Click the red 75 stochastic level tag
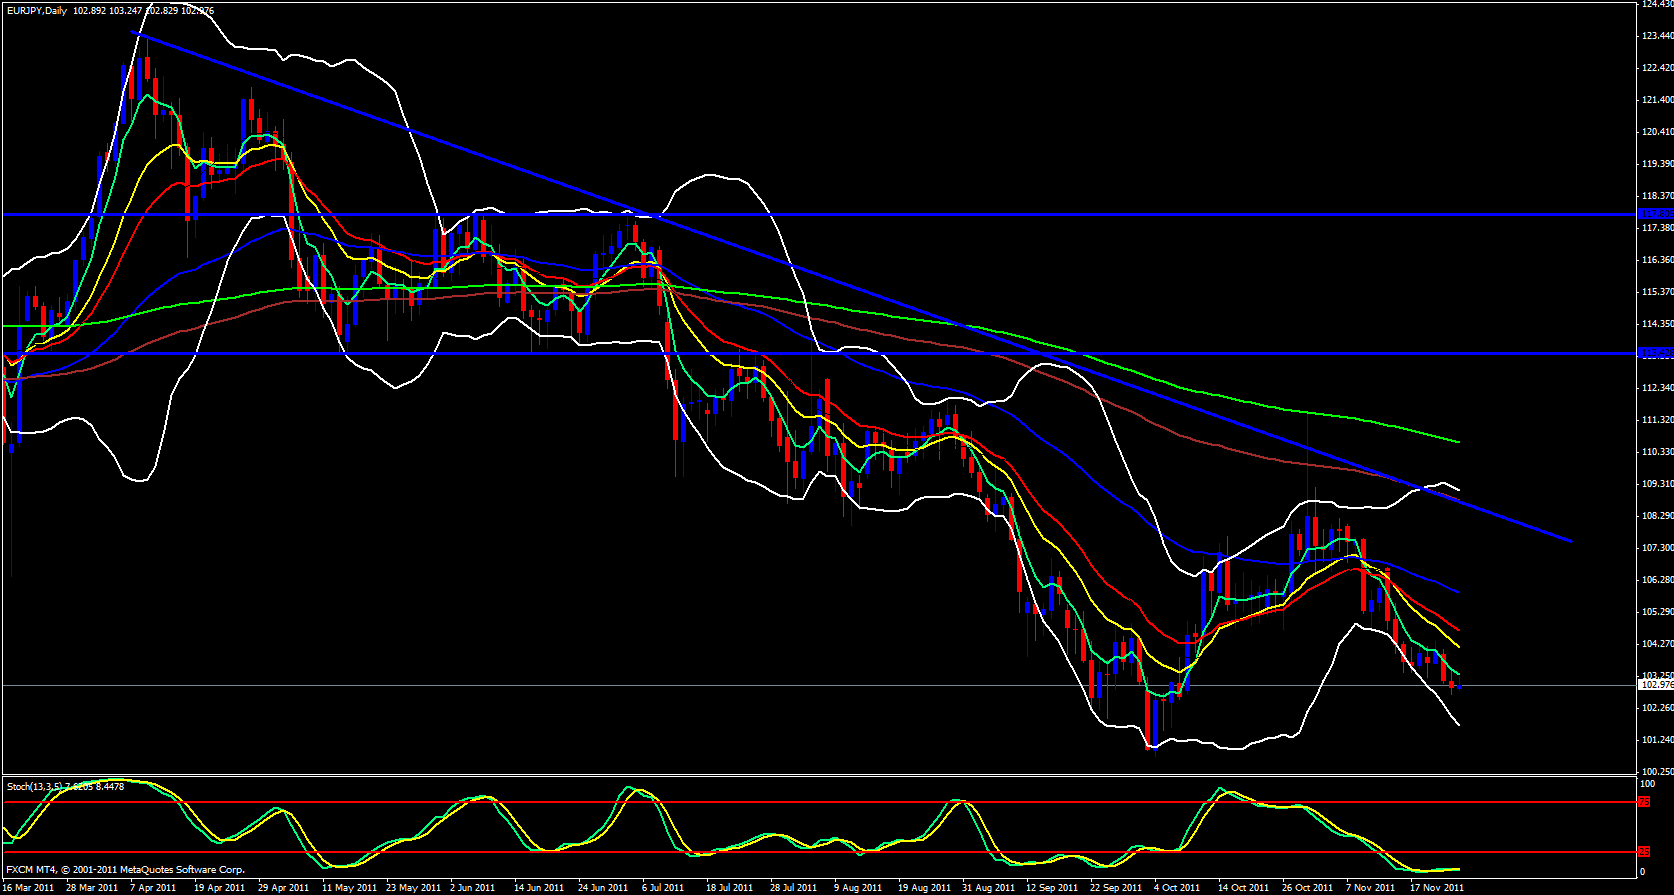Image resolution: width=1674 pixels, height=895 pixels. pos(1643,802)
